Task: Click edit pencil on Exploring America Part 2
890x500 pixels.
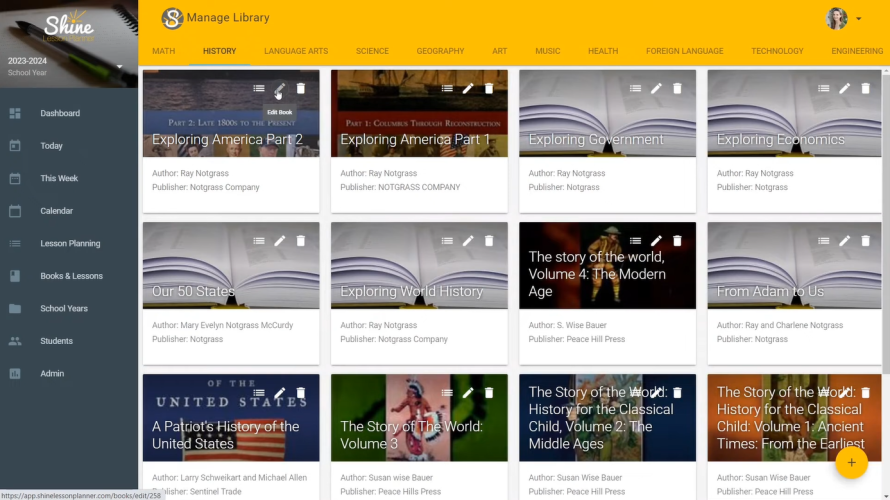Action: pos(280,89)
